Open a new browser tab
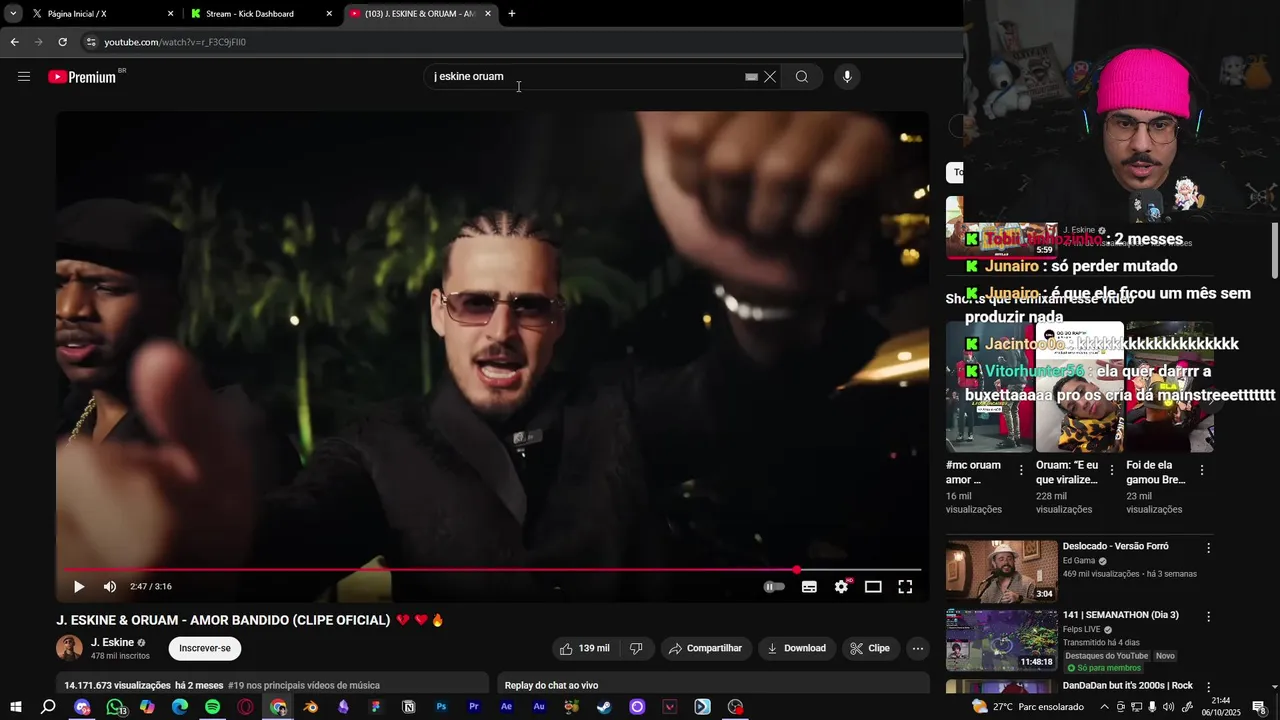The width and height of the screenshot is (1280, 720). (x=512, y=14)
